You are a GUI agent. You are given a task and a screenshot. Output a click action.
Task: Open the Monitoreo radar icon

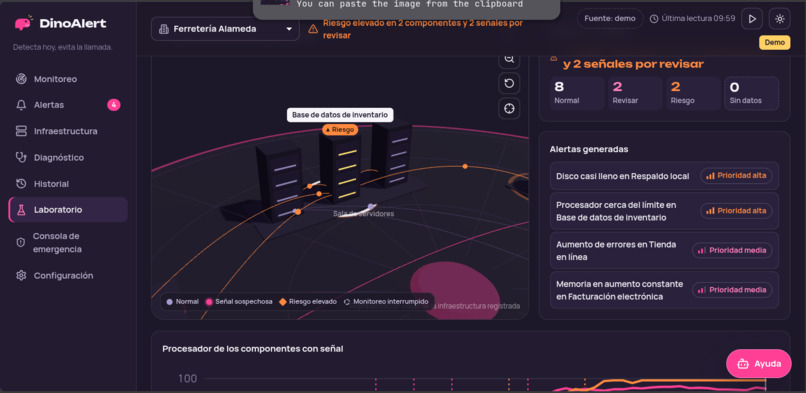point(21,79)
